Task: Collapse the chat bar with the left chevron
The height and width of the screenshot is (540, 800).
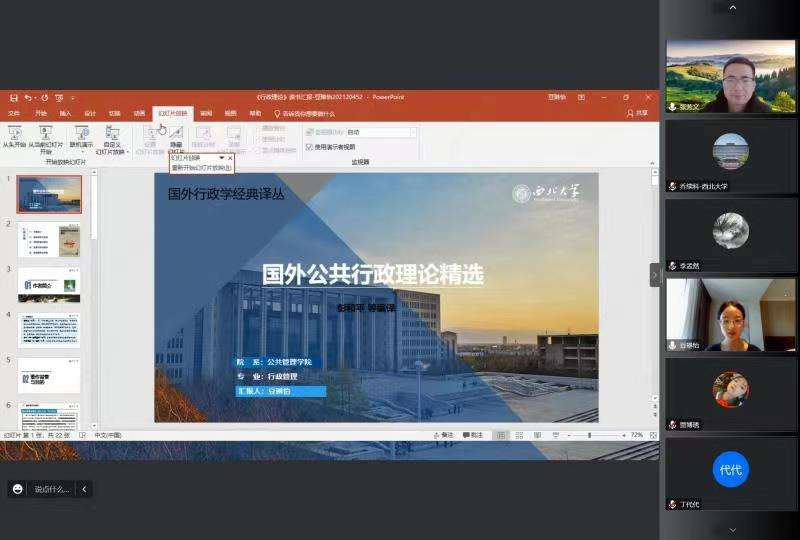Action: pyautogui.click(x=84, y=489)
